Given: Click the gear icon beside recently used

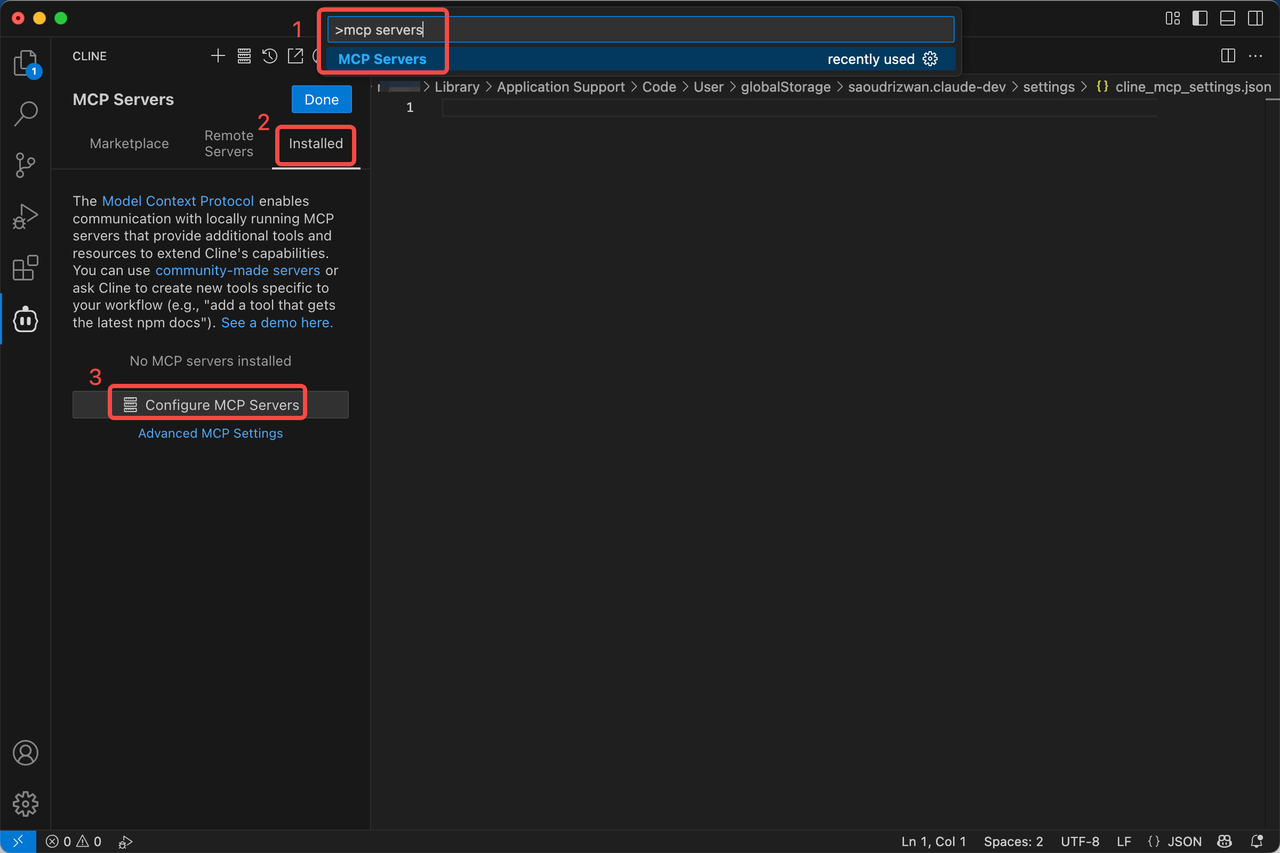Looking at the screenshot, I should 930,59.
